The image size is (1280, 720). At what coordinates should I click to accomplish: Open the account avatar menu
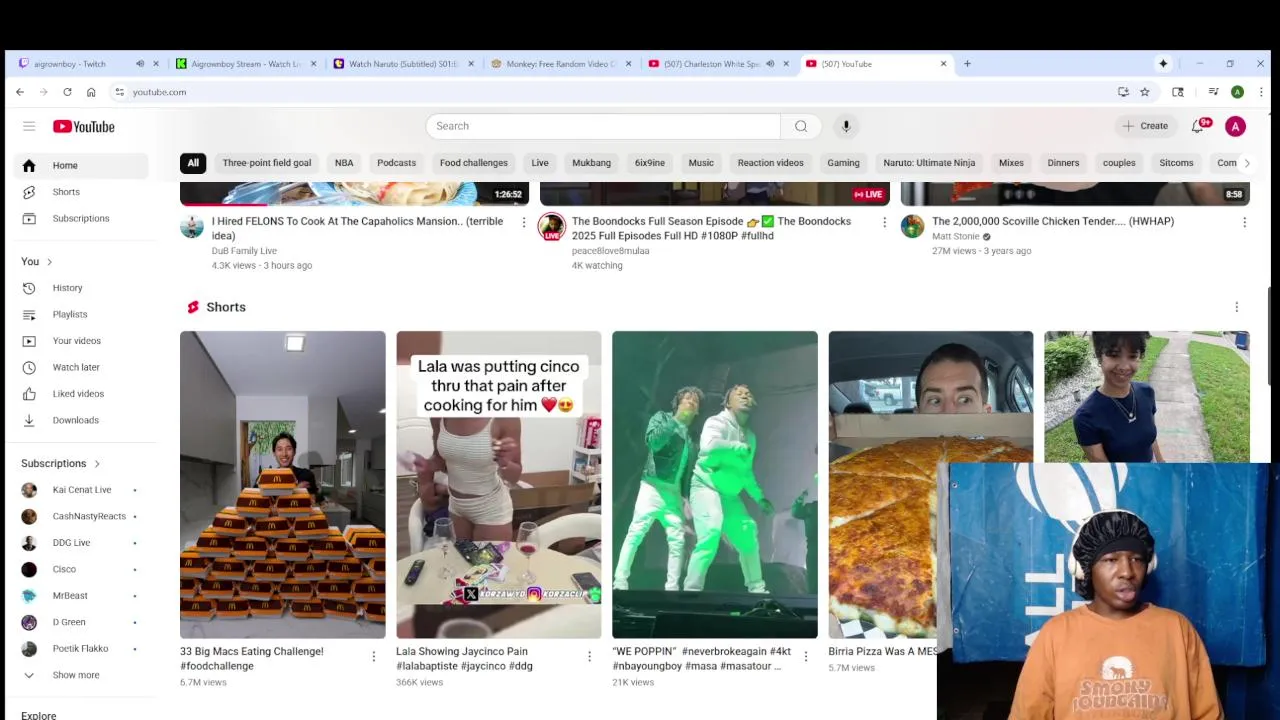coord(1236,126)
